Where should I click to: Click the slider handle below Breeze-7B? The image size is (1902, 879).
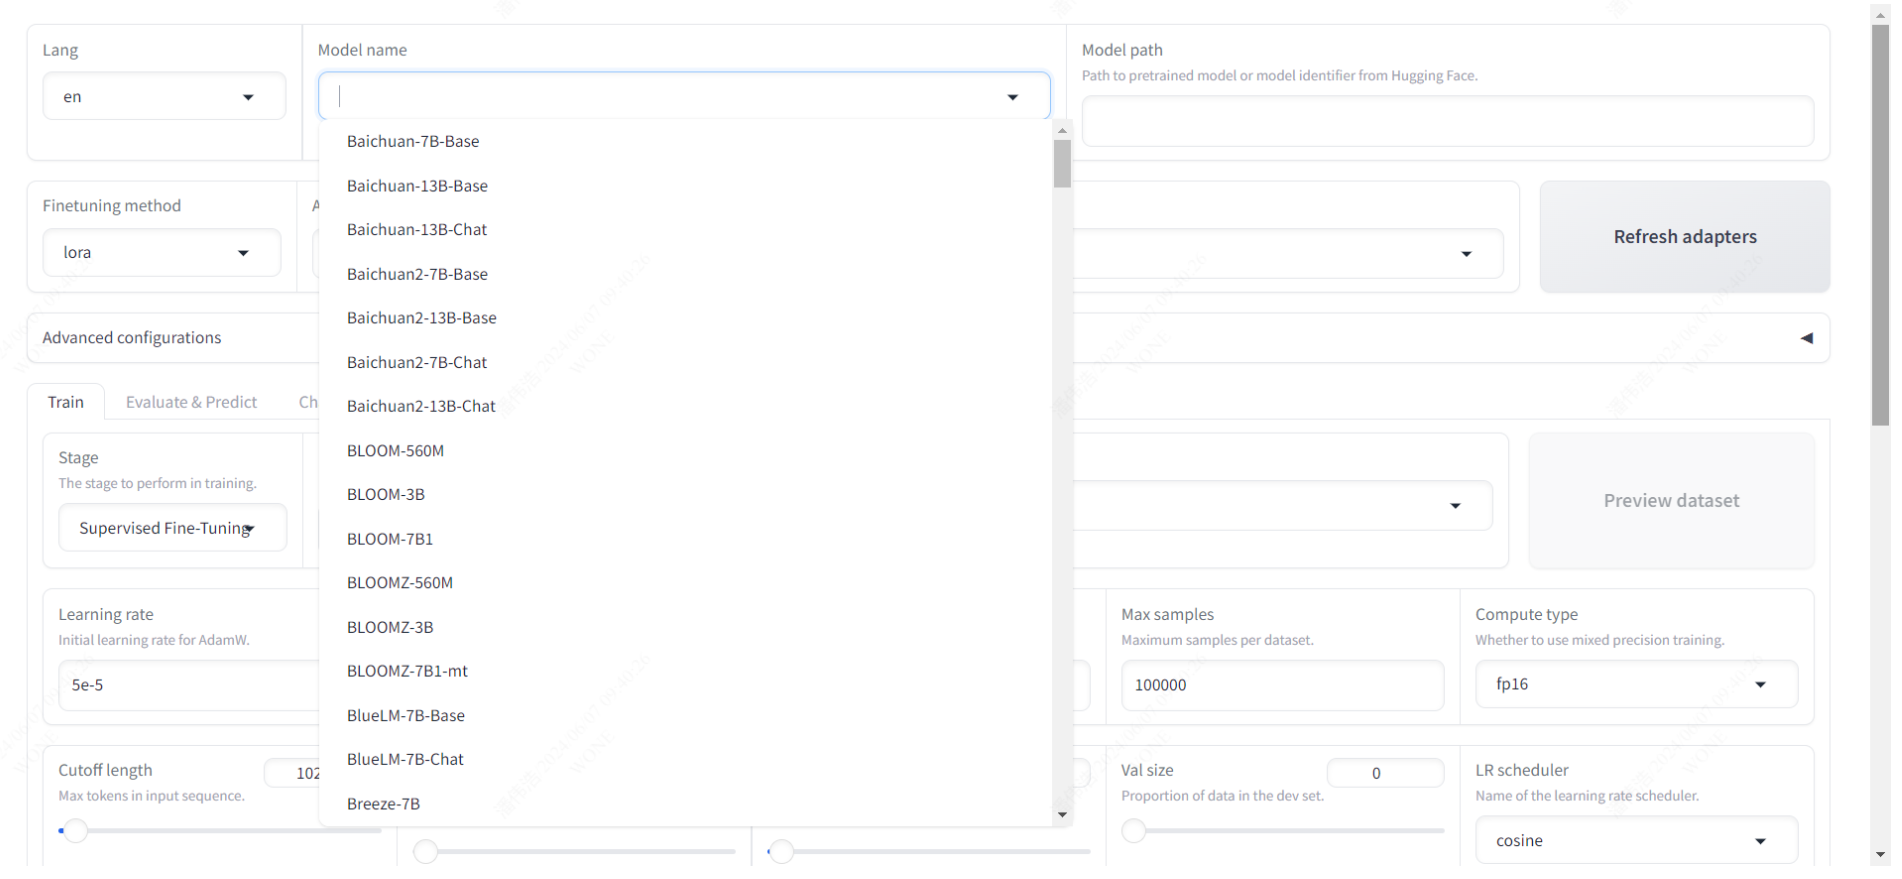pos(426,852)
